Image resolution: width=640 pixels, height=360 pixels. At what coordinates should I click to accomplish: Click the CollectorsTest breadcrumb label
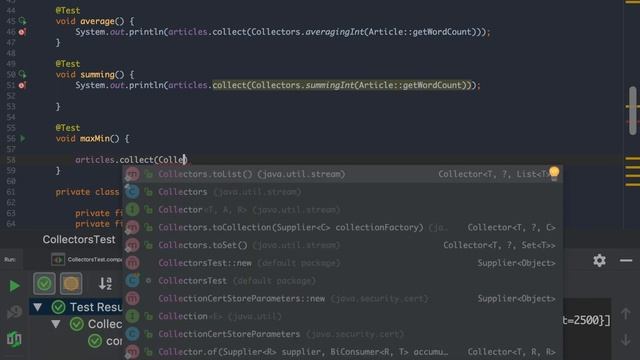(x=79, y=240)
